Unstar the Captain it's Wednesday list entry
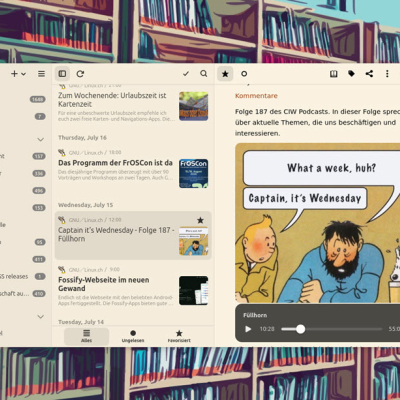The width and height of the screenshot is (400, 400). coord(200,220)
